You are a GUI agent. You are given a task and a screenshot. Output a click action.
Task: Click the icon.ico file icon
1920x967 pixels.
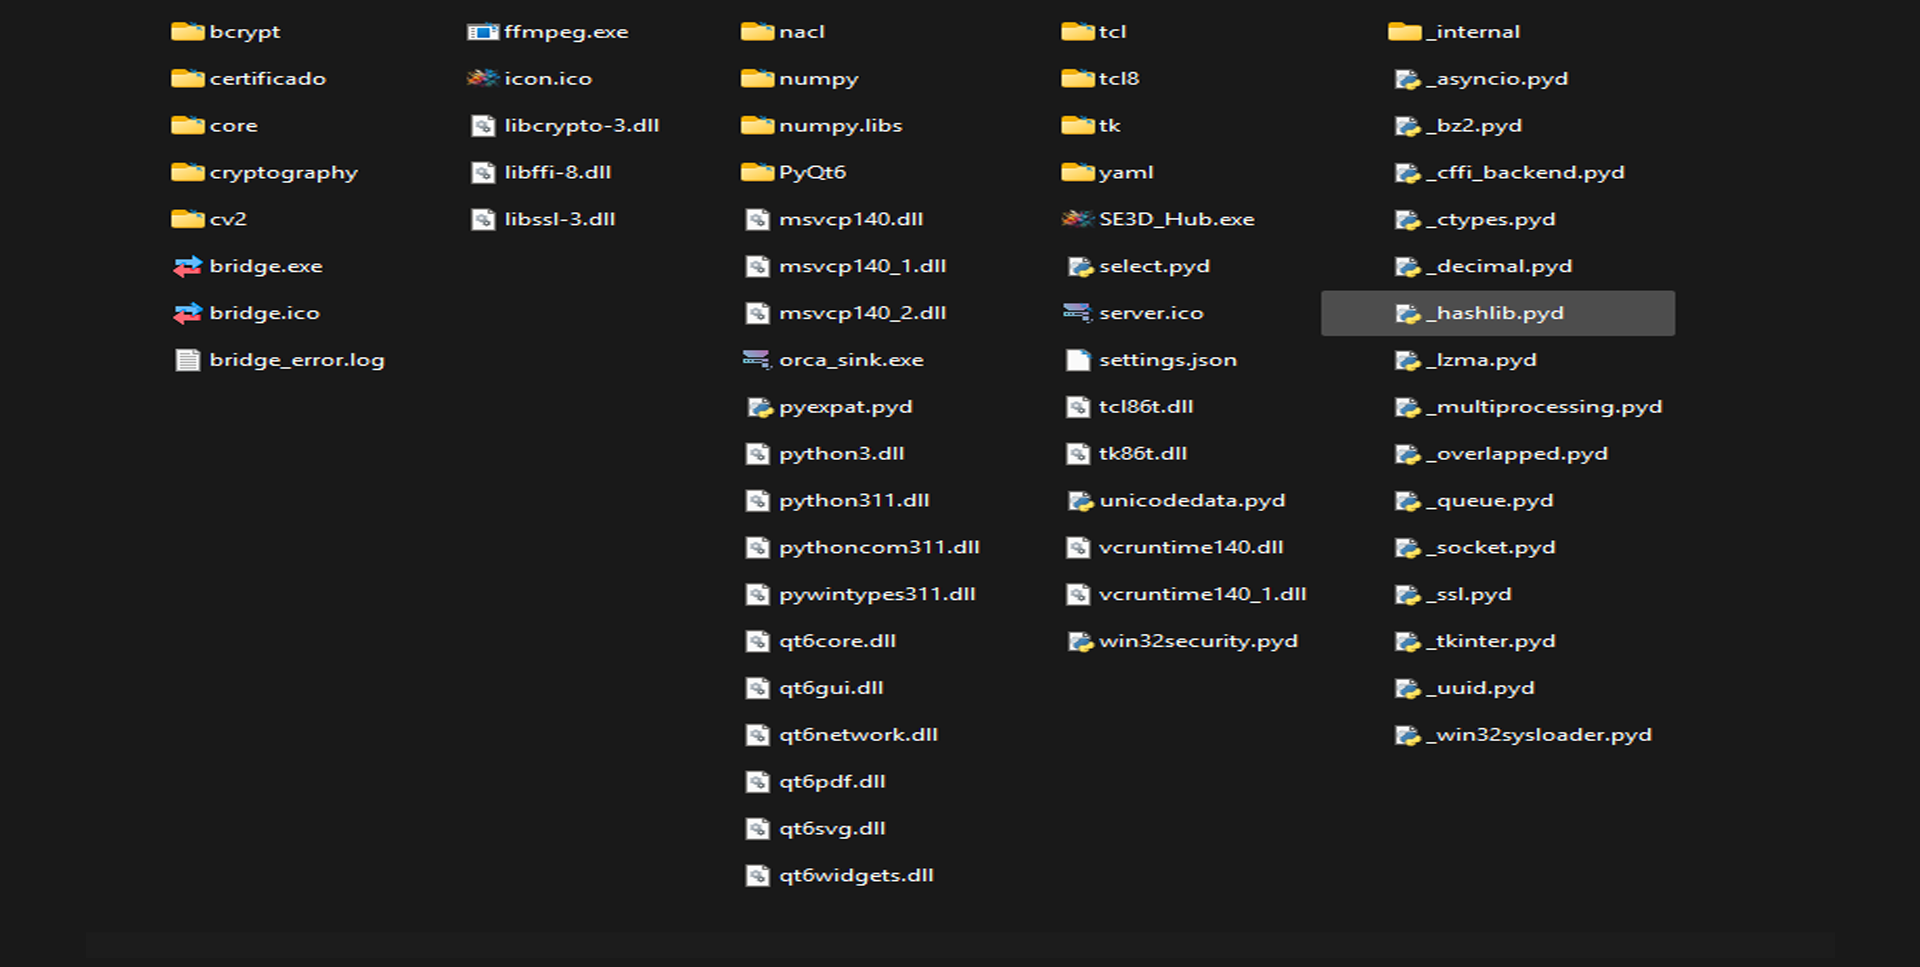[x=483, y=78]
